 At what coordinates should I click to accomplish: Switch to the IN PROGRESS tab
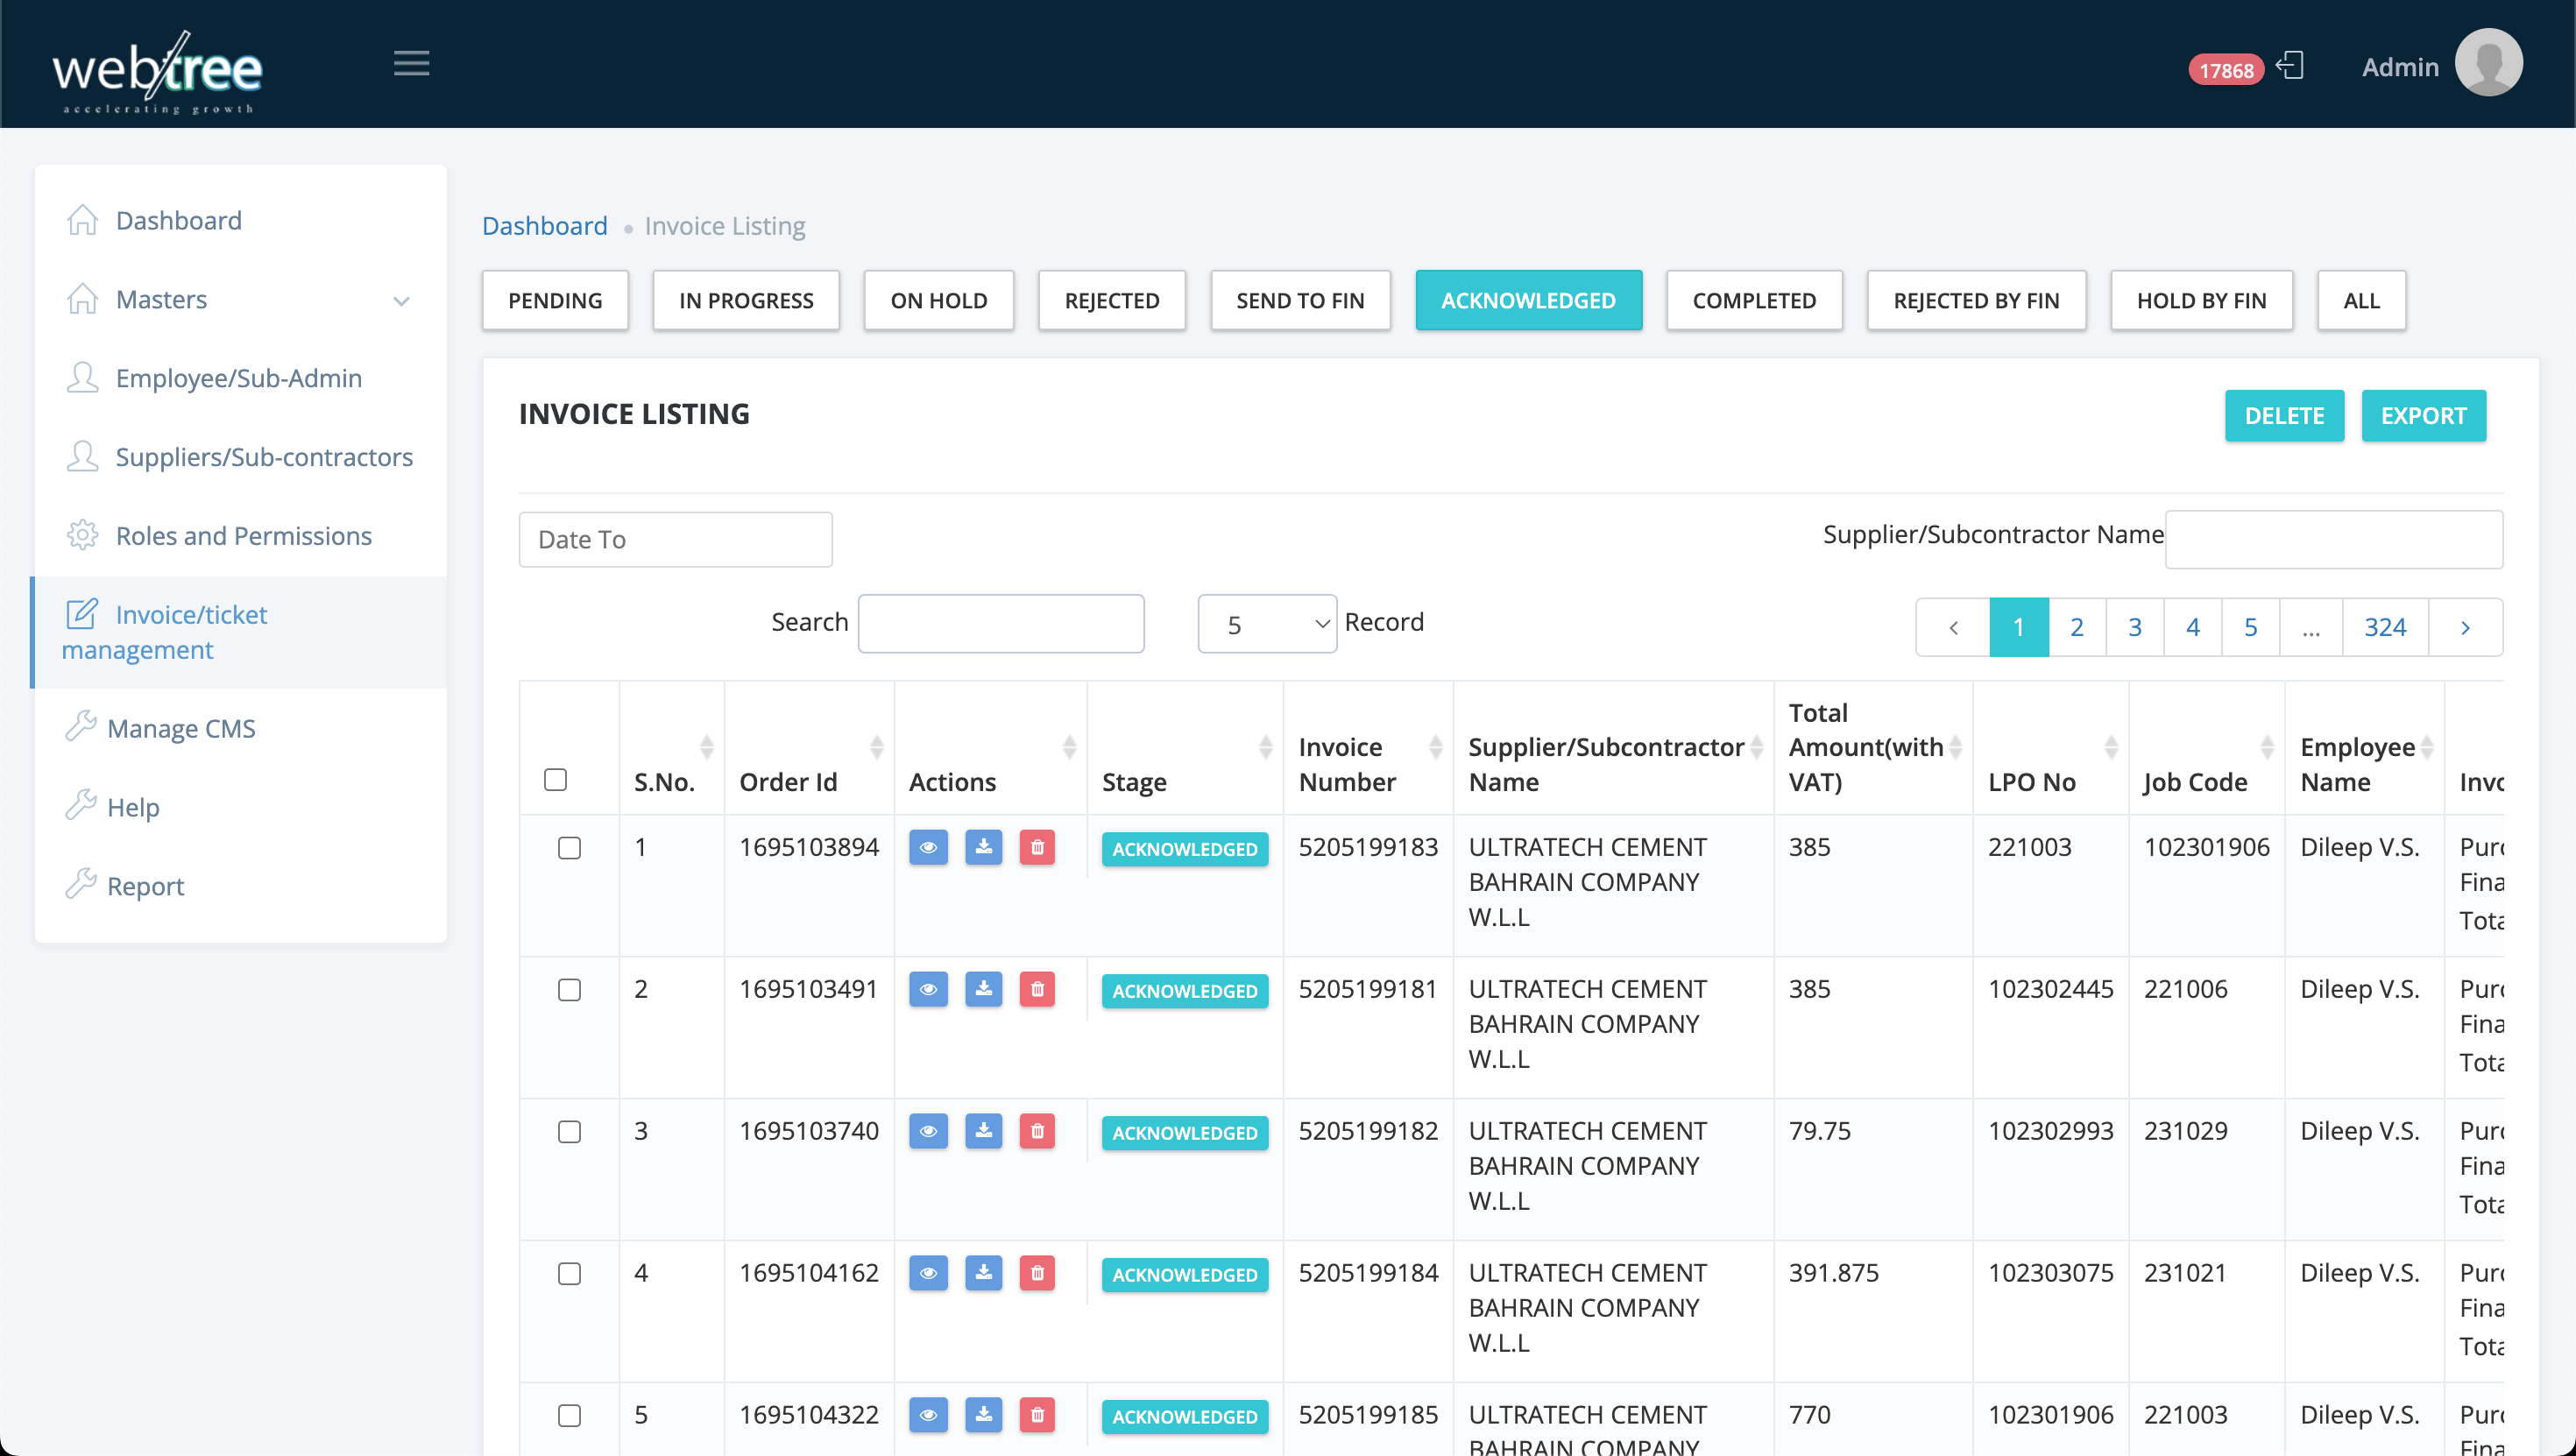[746, 301]
